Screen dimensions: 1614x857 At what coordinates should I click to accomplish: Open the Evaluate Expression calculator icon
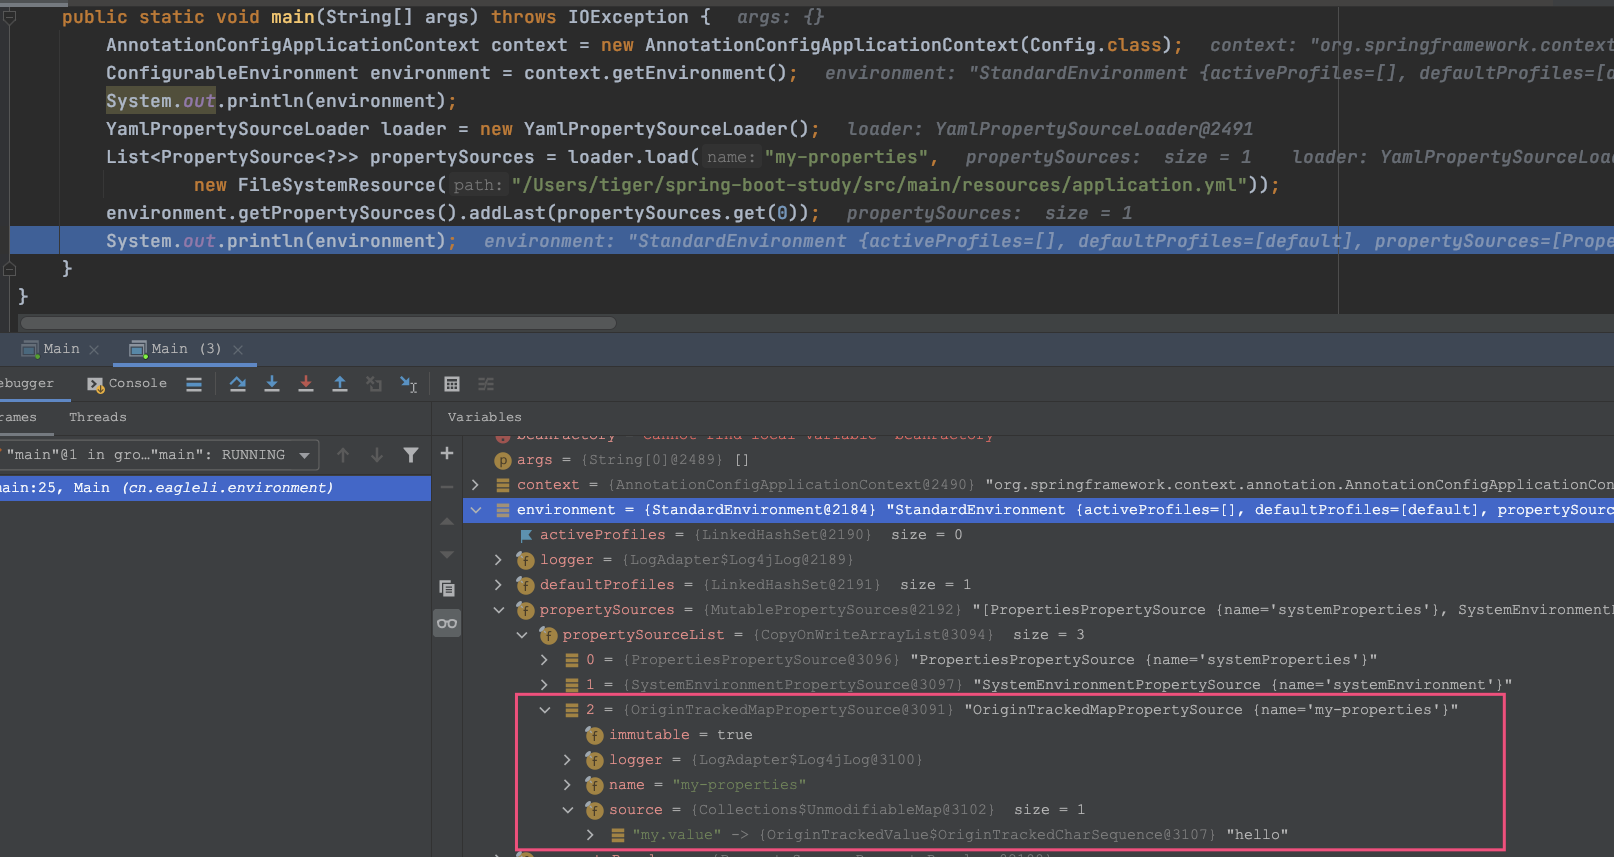click(452, 384)
